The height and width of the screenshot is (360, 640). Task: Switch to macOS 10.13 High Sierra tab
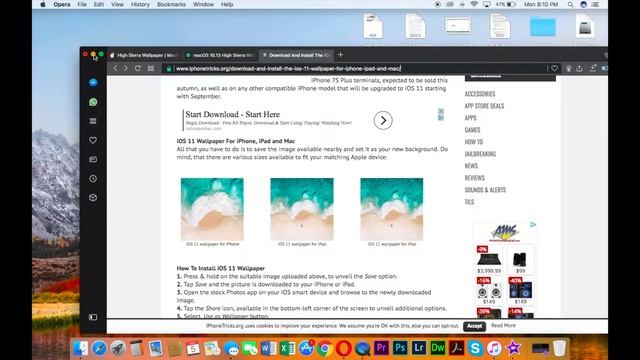pyautogui.click(x=220, y=55)
